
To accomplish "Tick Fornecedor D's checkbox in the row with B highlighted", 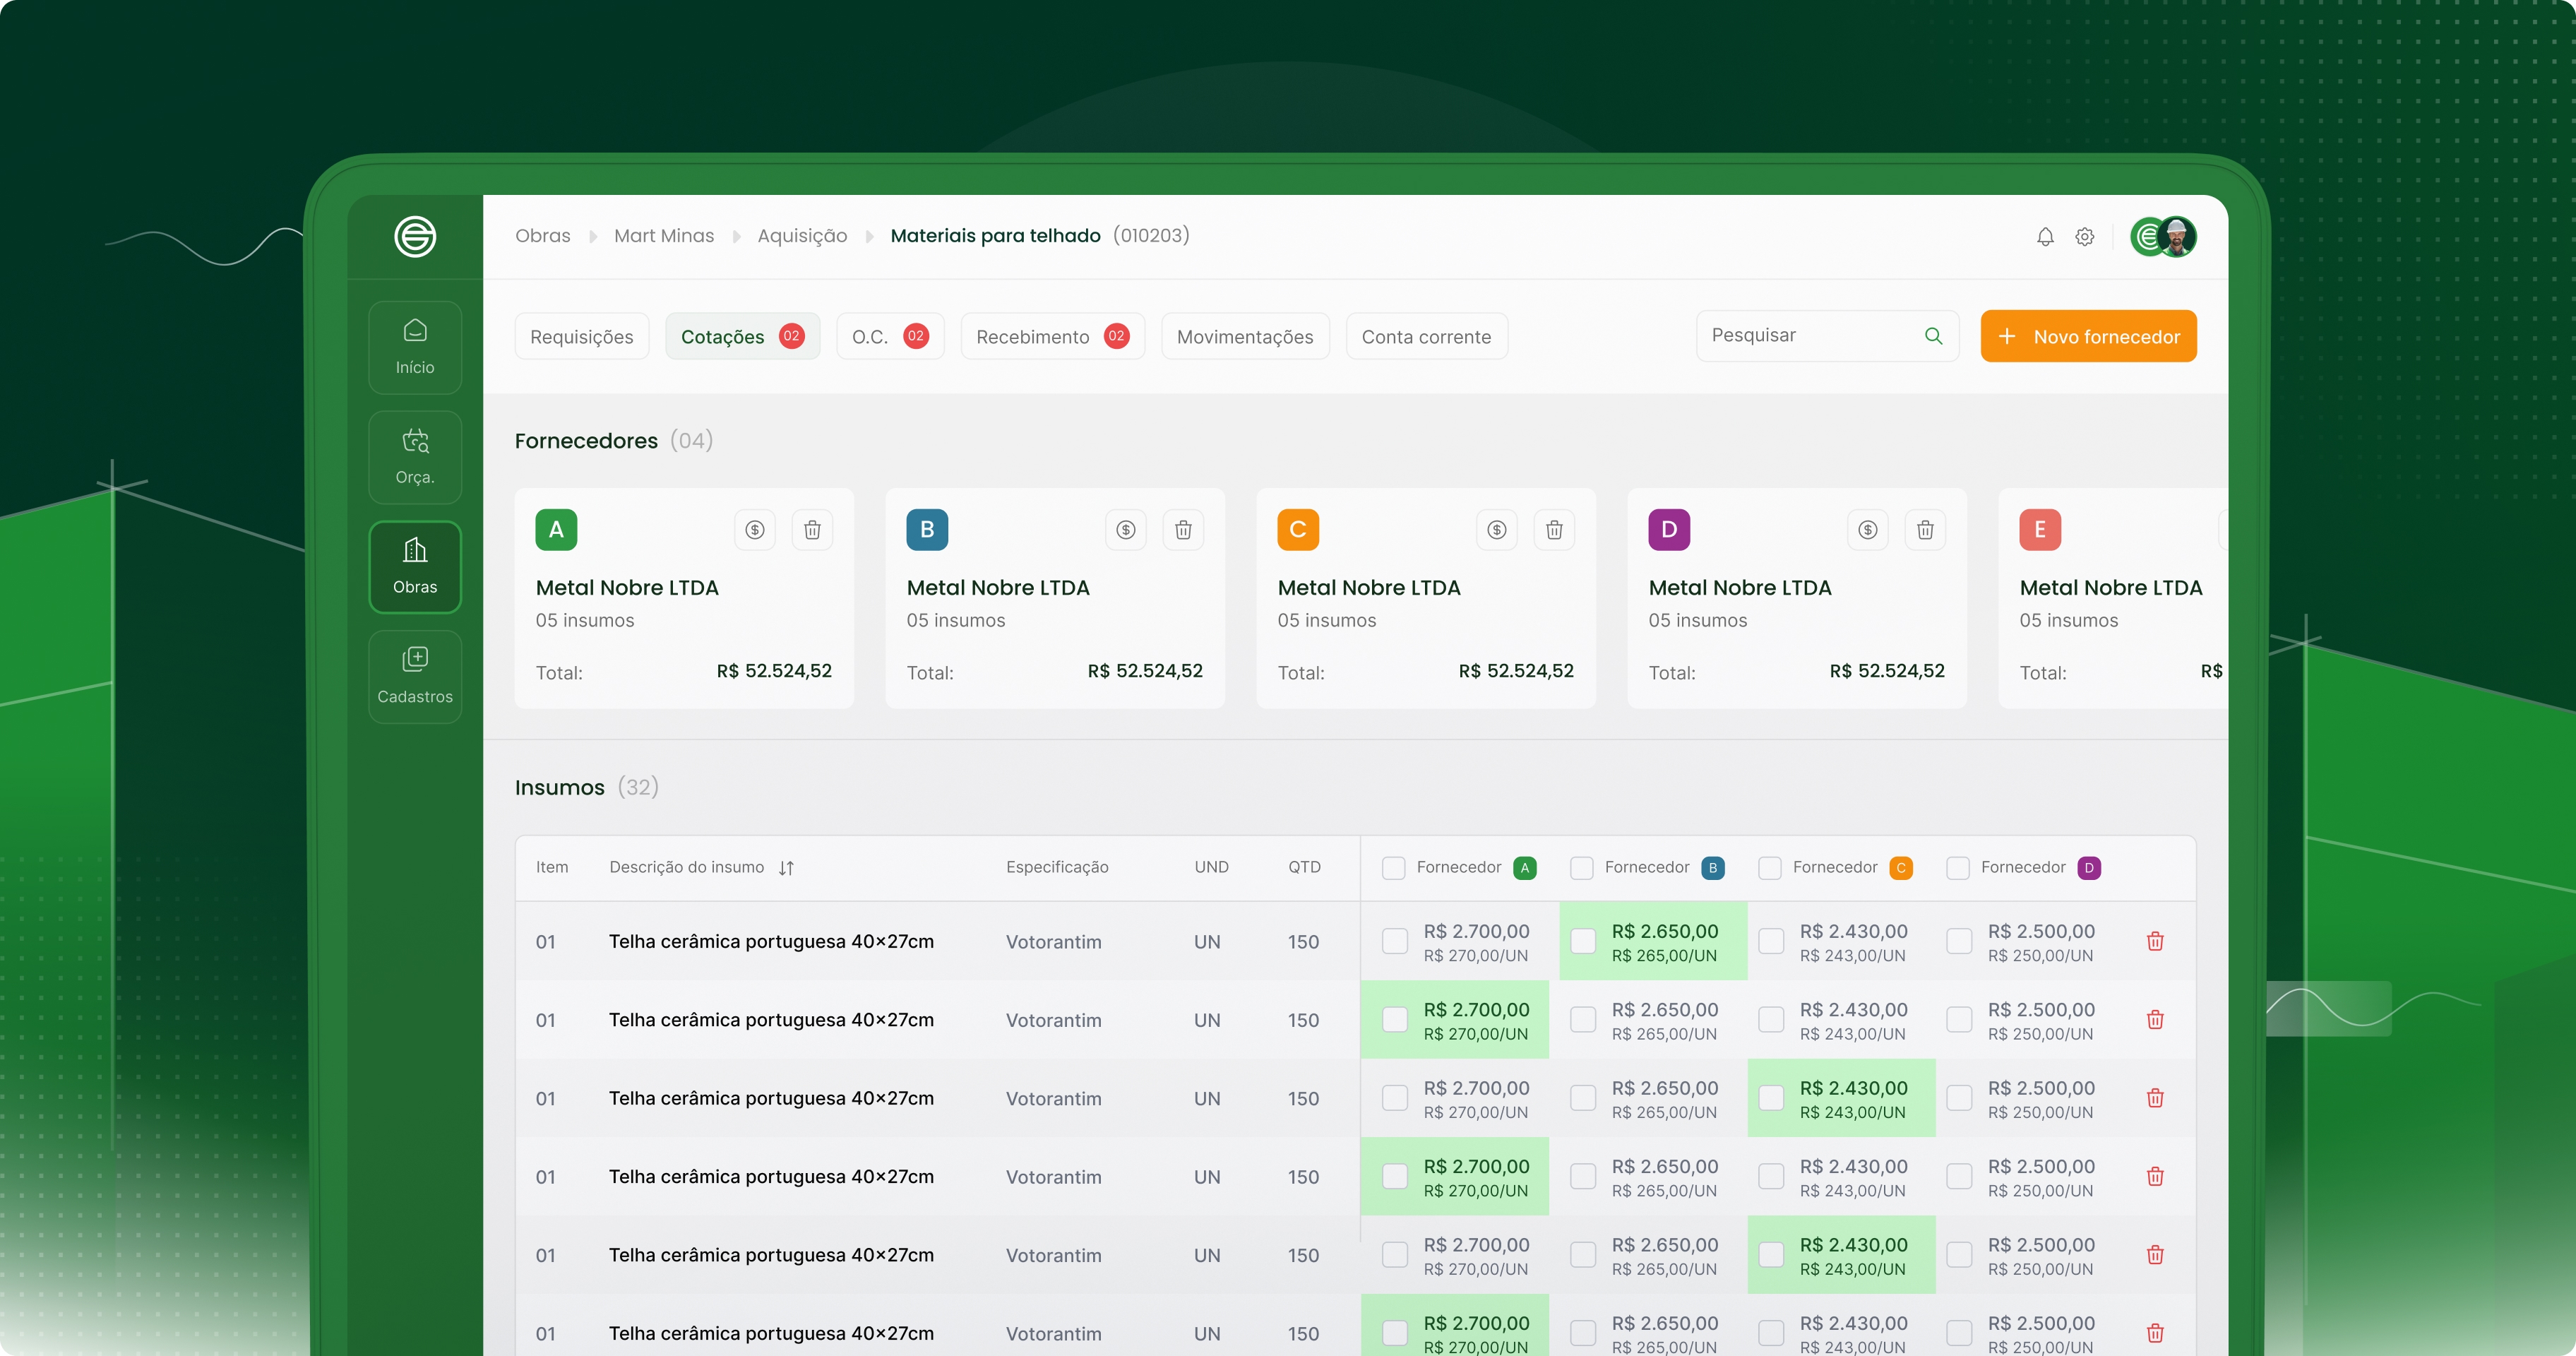I will (1959, 941).
